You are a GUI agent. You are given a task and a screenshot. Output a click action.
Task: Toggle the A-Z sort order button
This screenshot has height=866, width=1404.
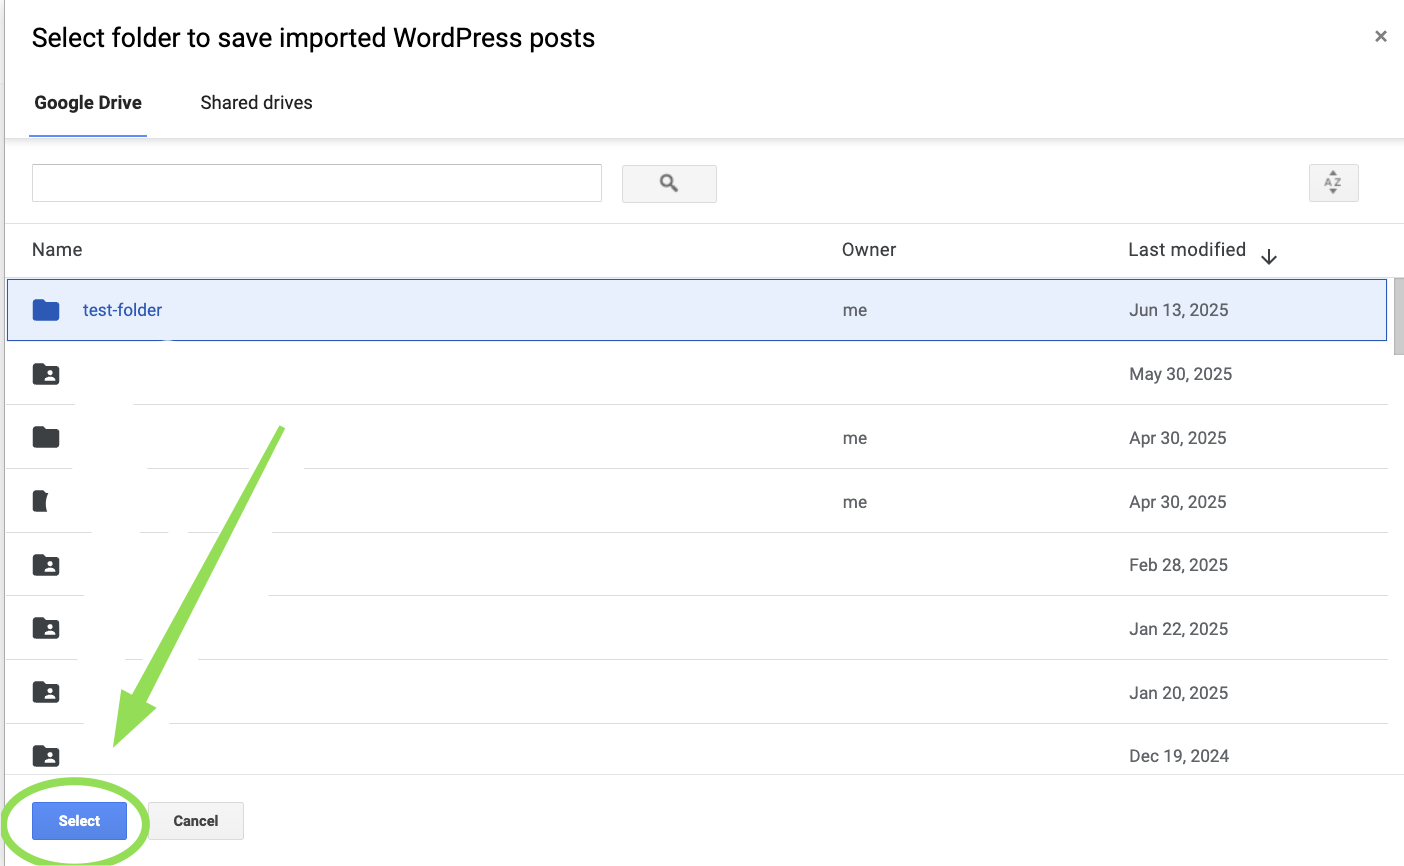[x=1333, y=183]
